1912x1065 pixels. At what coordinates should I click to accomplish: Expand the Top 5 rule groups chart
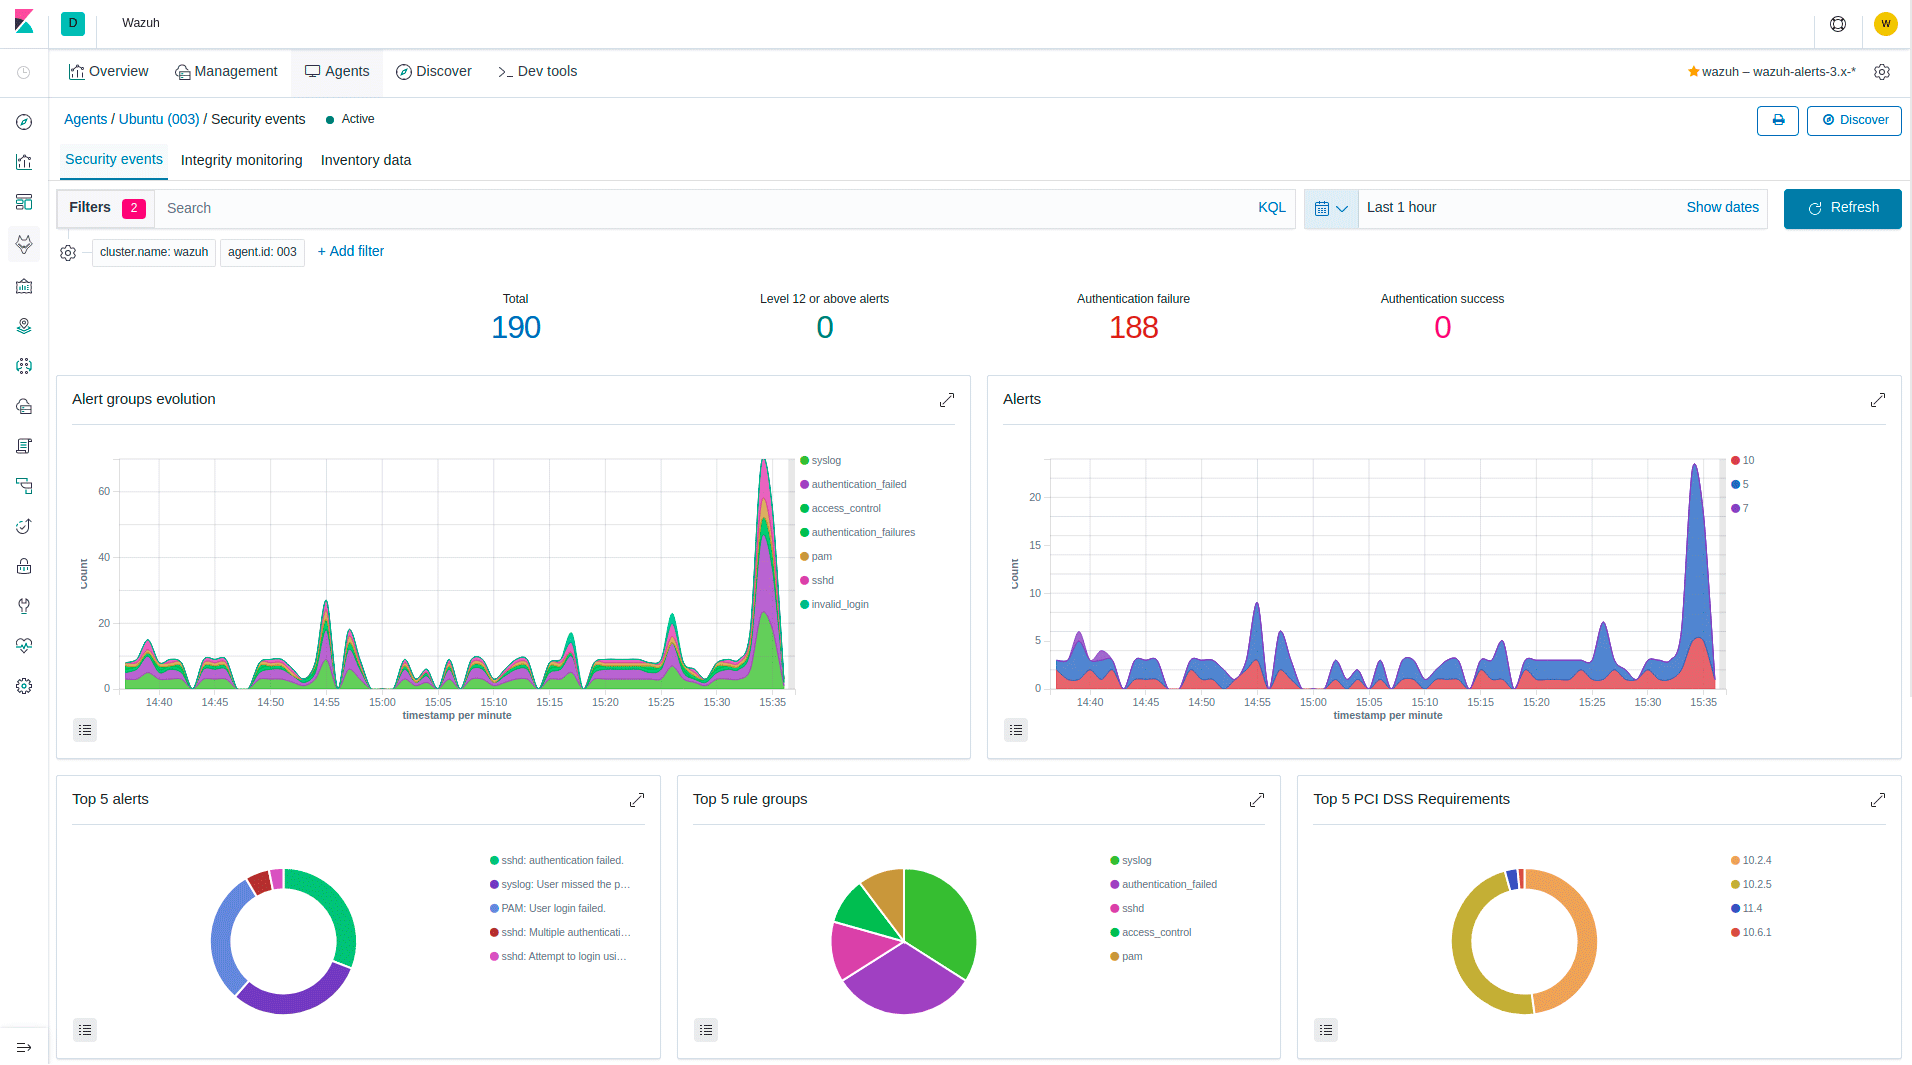[1257, 800]
